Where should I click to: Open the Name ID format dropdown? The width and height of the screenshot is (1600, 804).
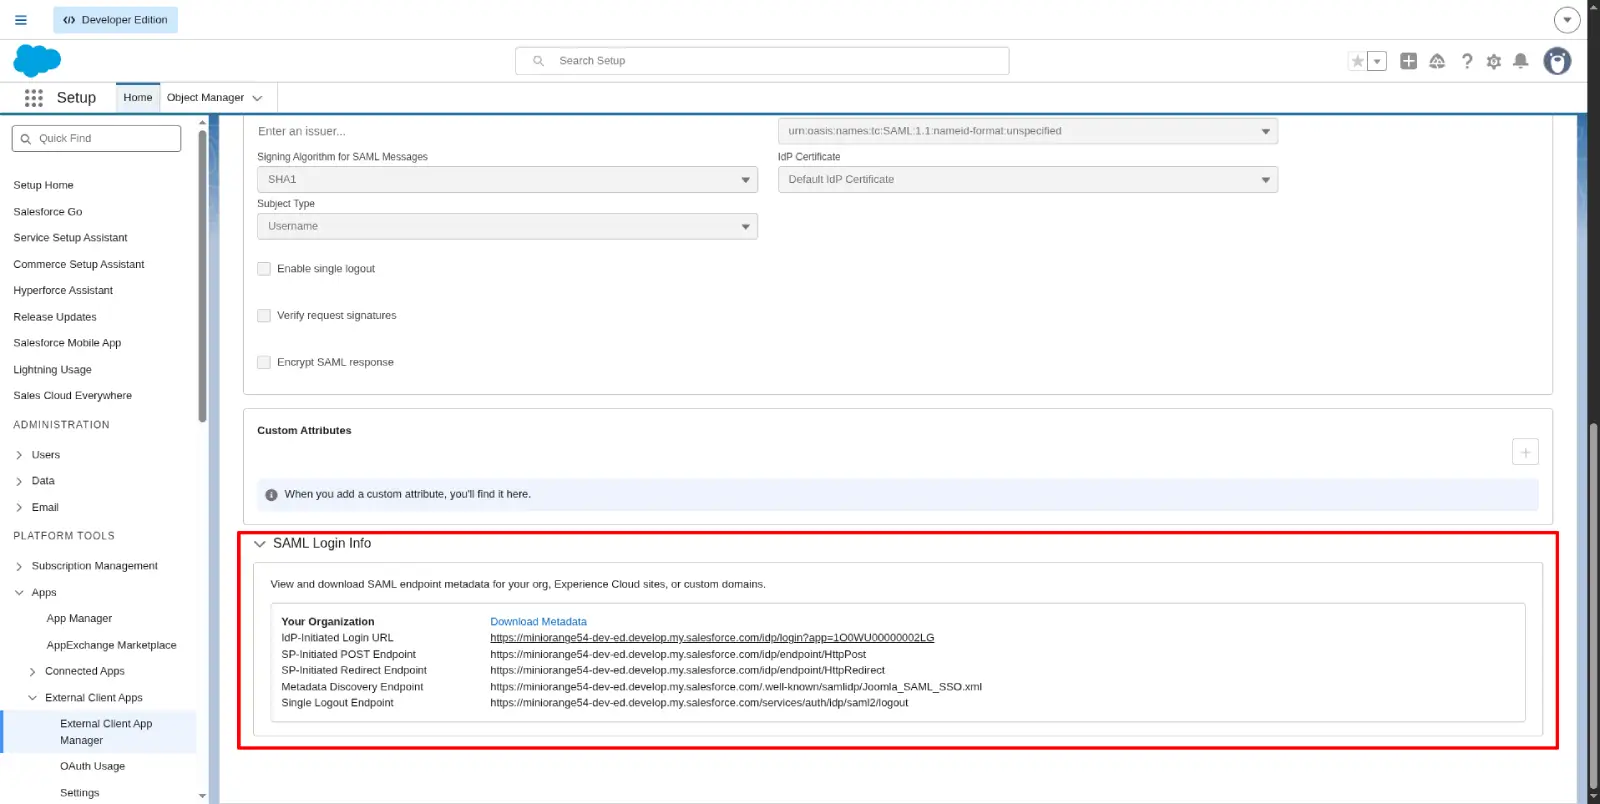click(1028, 131)
